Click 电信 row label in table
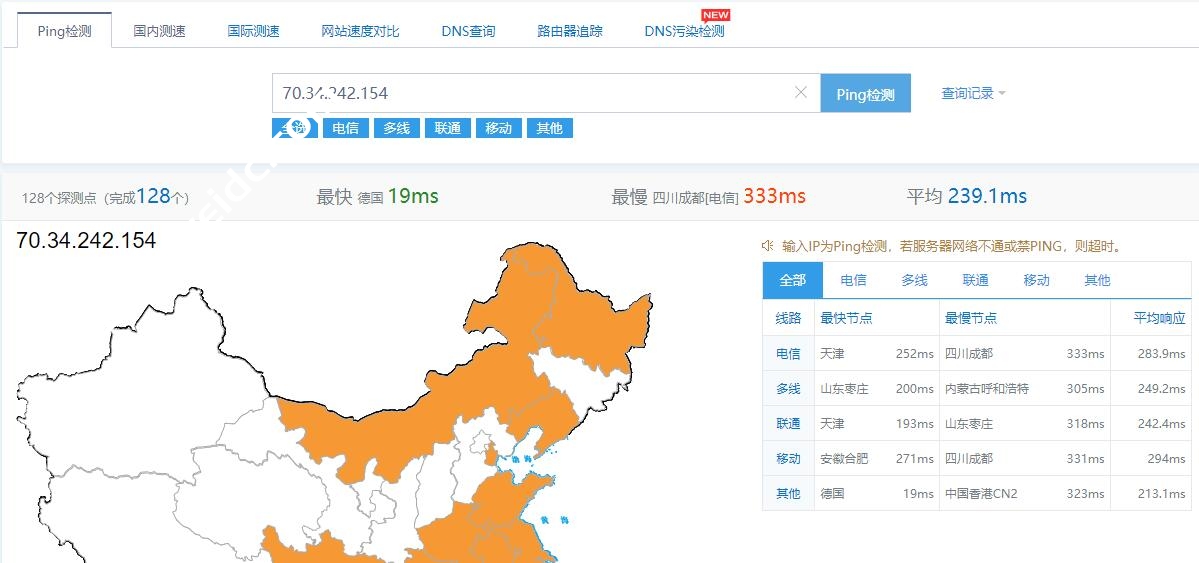1199x563 pixels. pyautogui.click(x=788, y=353)
